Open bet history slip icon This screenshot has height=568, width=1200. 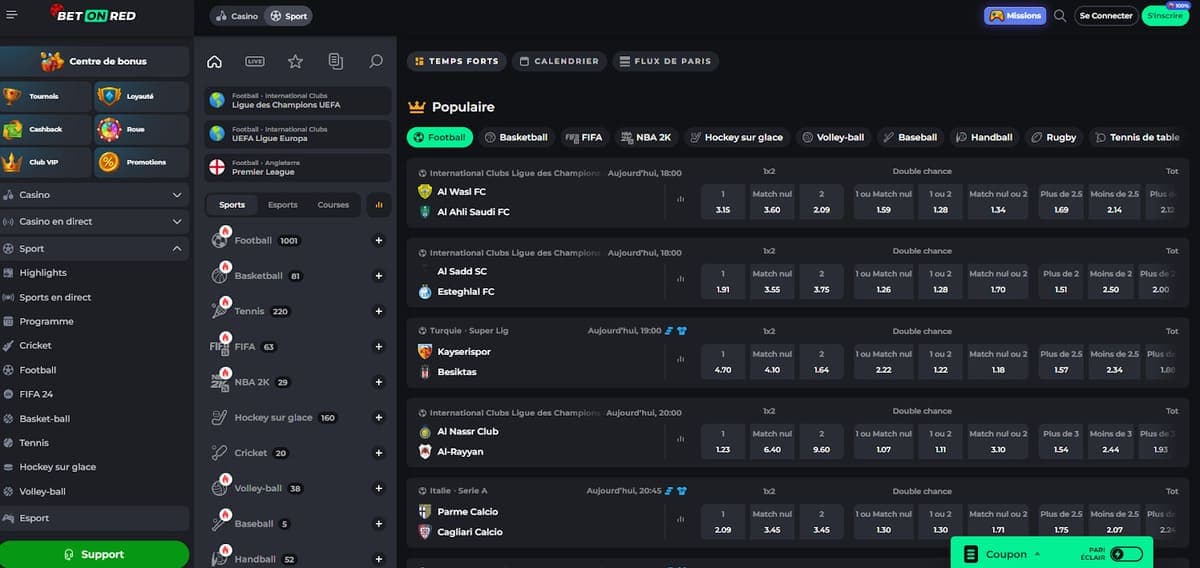[336, 61]
